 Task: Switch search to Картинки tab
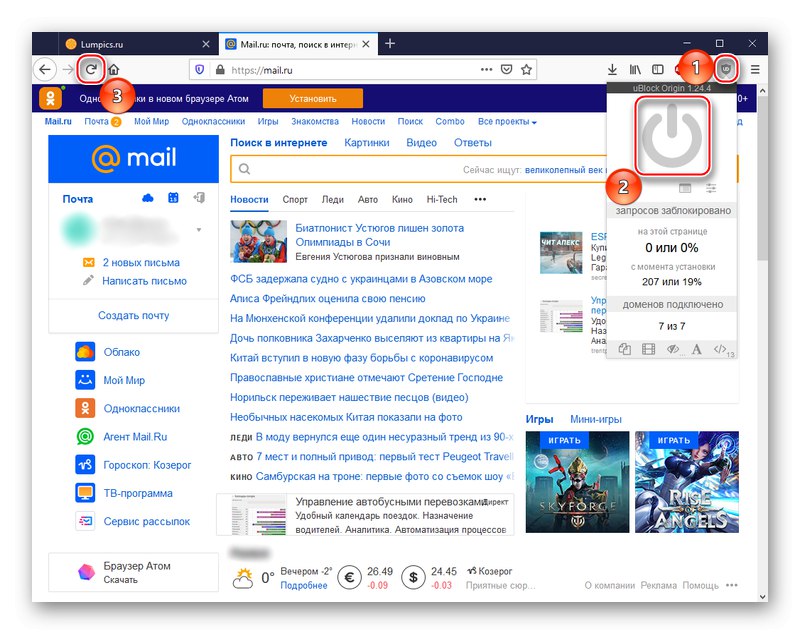tap(367, 143)
